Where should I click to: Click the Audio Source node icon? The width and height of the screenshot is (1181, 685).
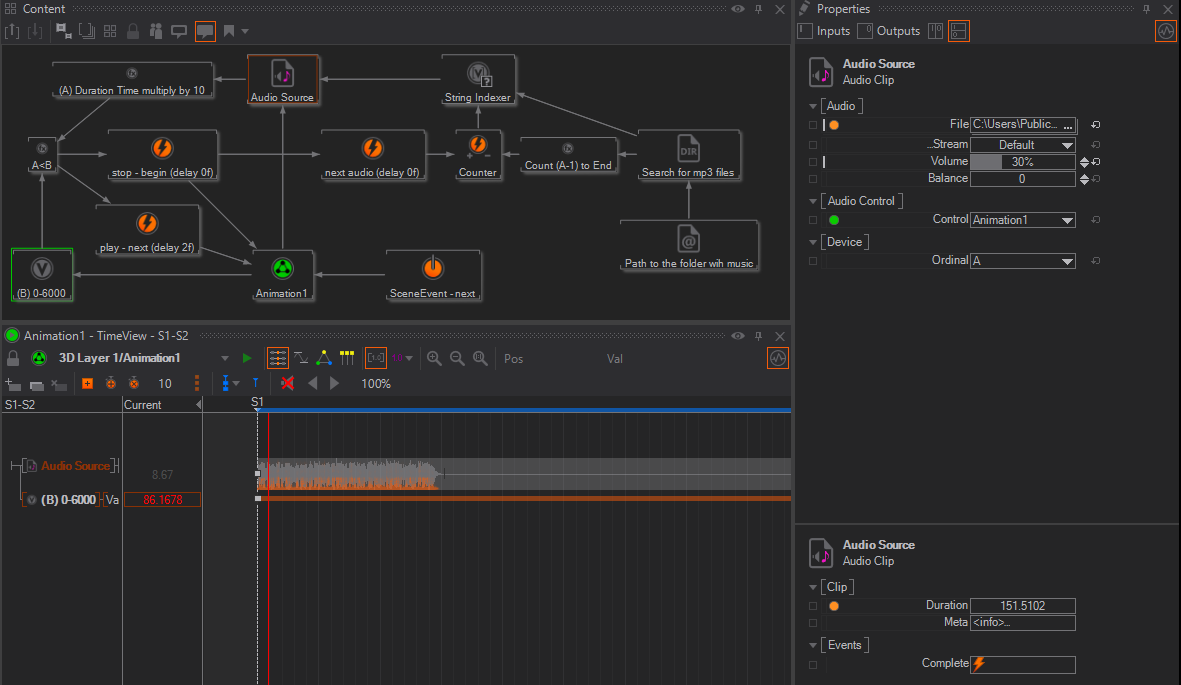tap(283, 75)
